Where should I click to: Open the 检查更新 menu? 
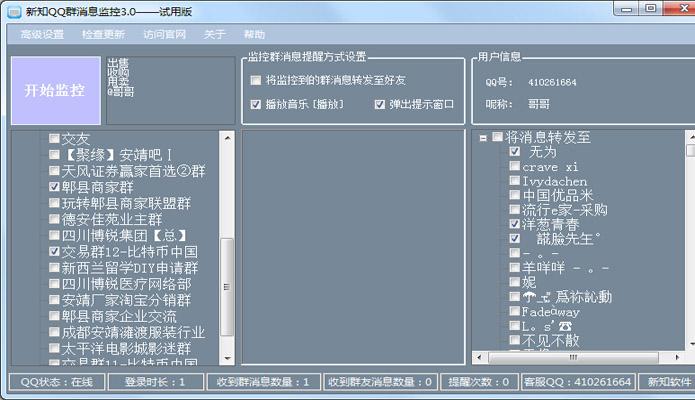(104, 34)
